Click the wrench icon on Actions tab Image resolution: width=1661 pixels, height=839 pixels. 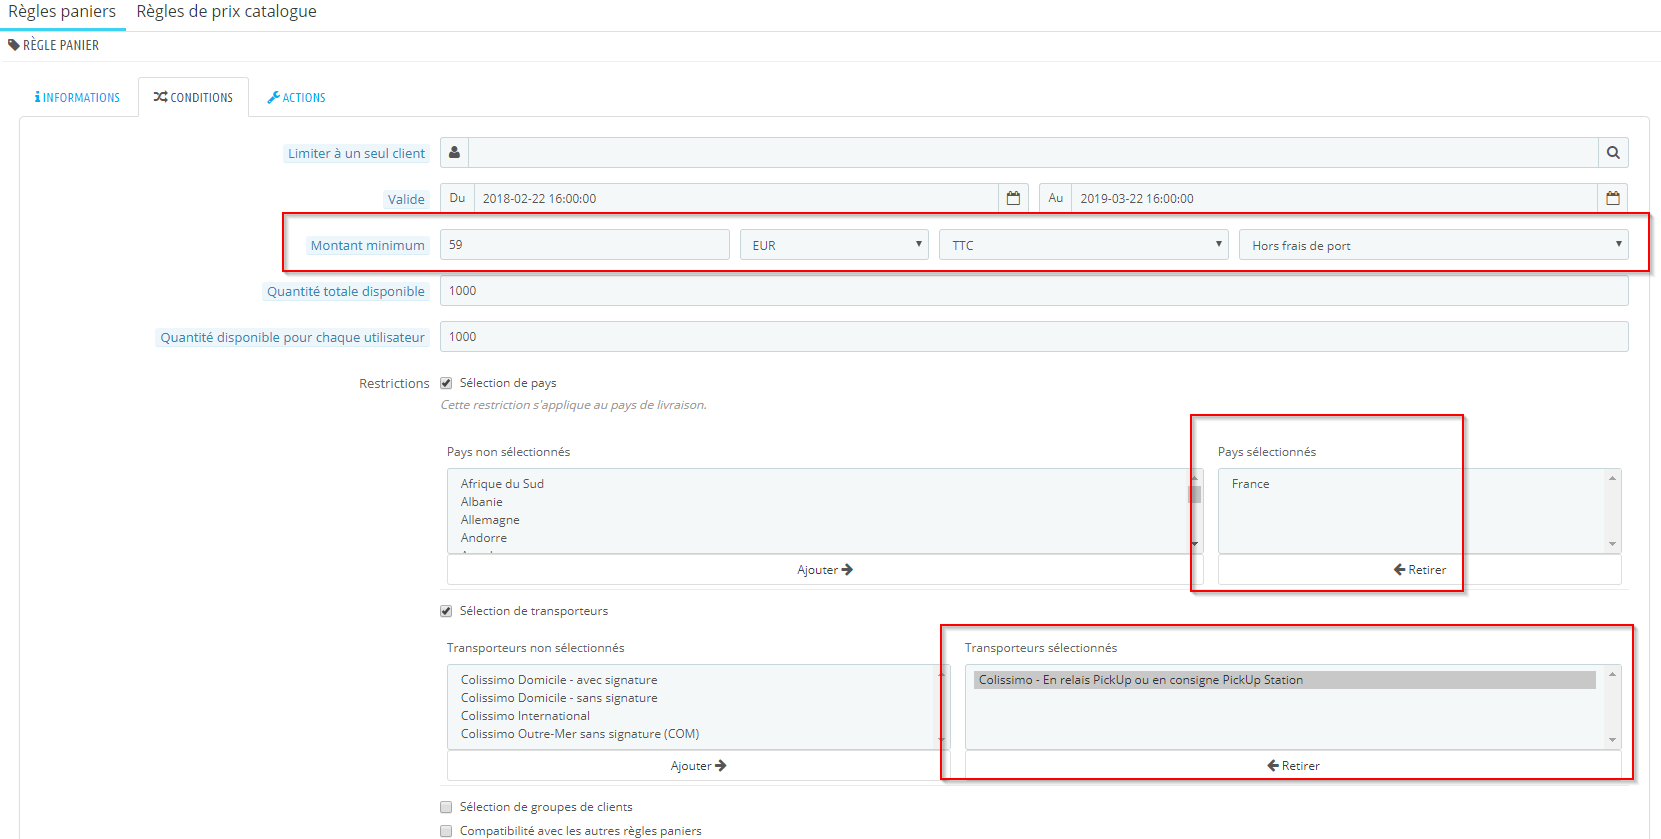[273, 97]
